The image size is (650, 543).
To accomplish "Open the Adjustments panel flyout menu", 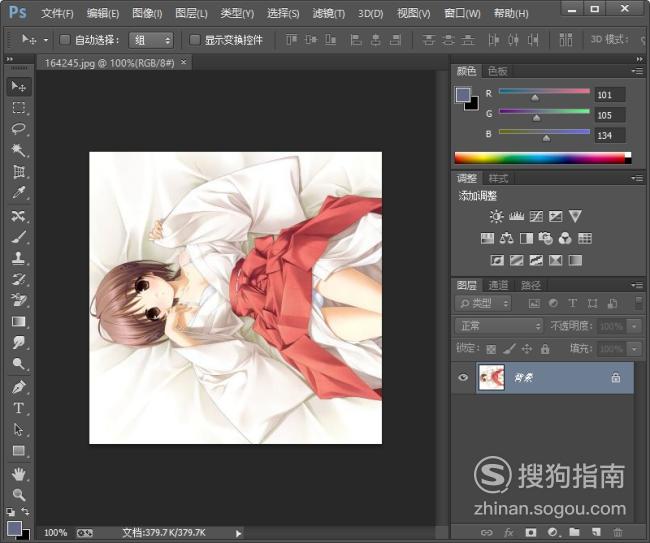I will tap(637, 178).
